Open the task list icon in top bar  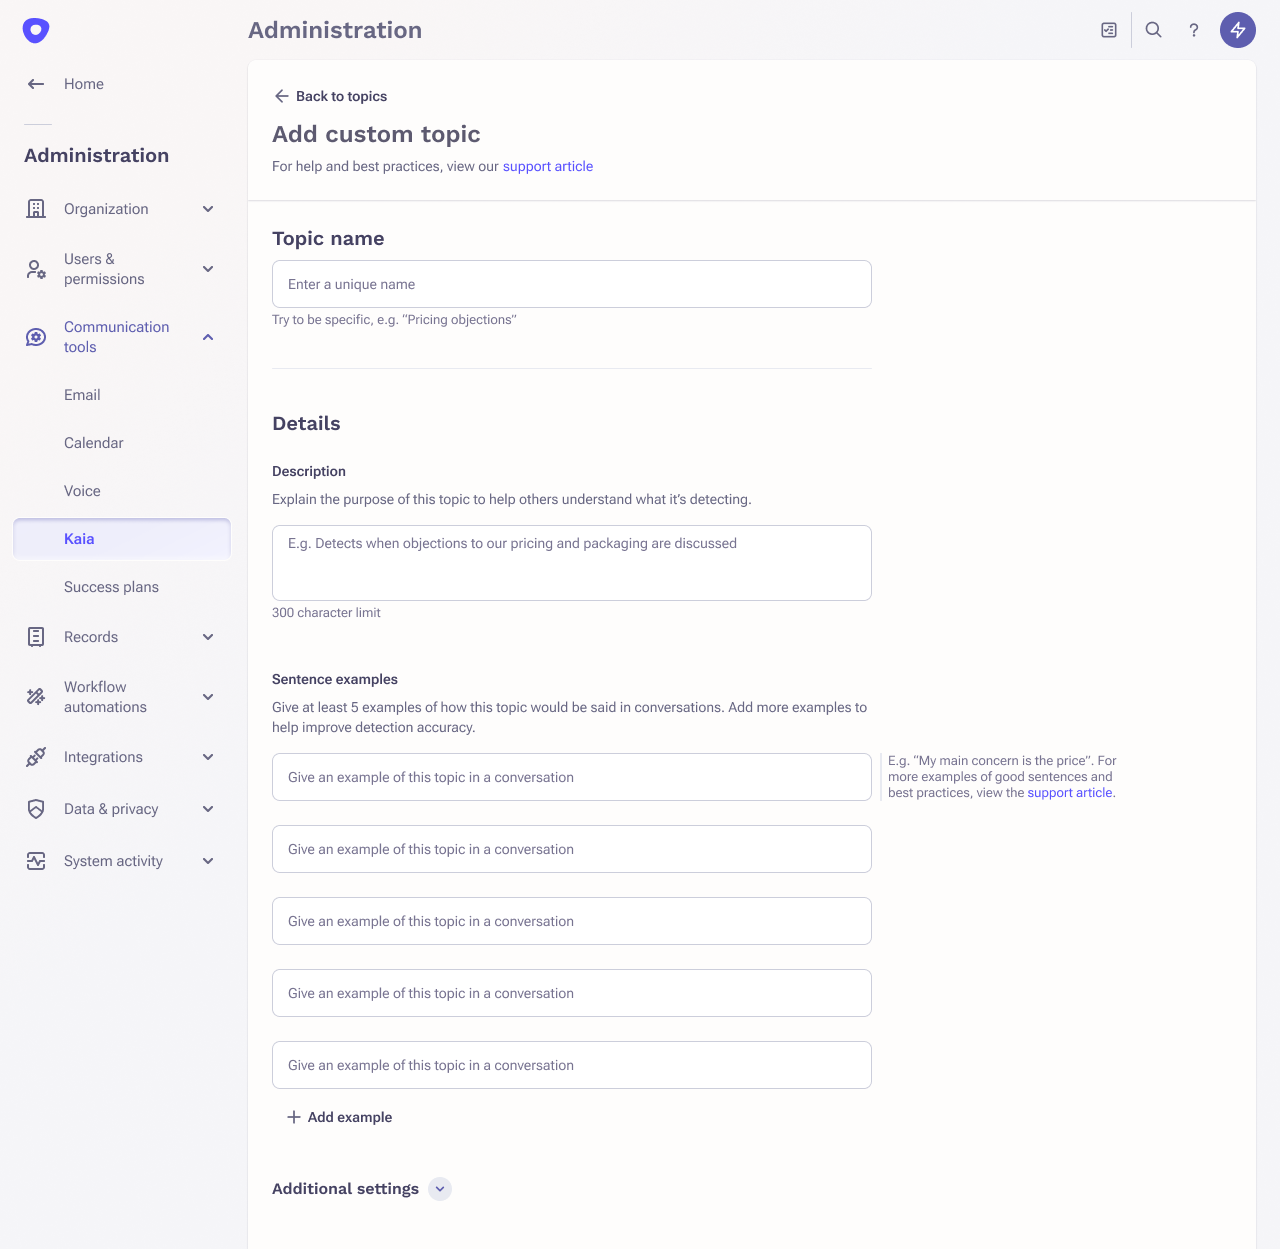point(1108,30)
